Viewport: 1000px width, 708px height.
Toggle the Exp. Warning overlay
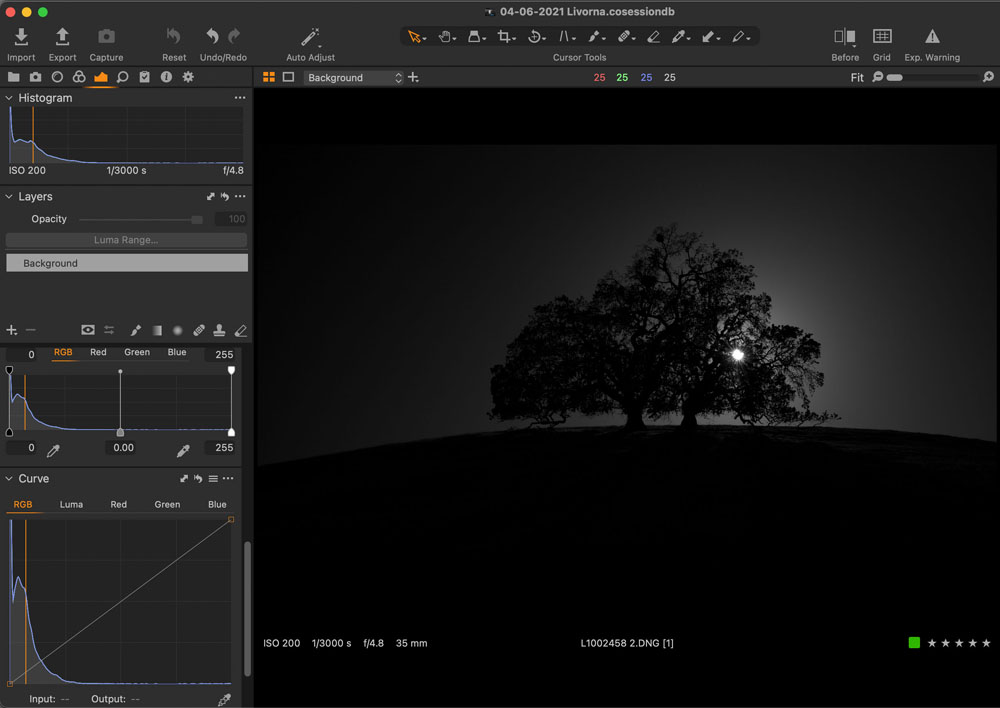tap(932, 44)
